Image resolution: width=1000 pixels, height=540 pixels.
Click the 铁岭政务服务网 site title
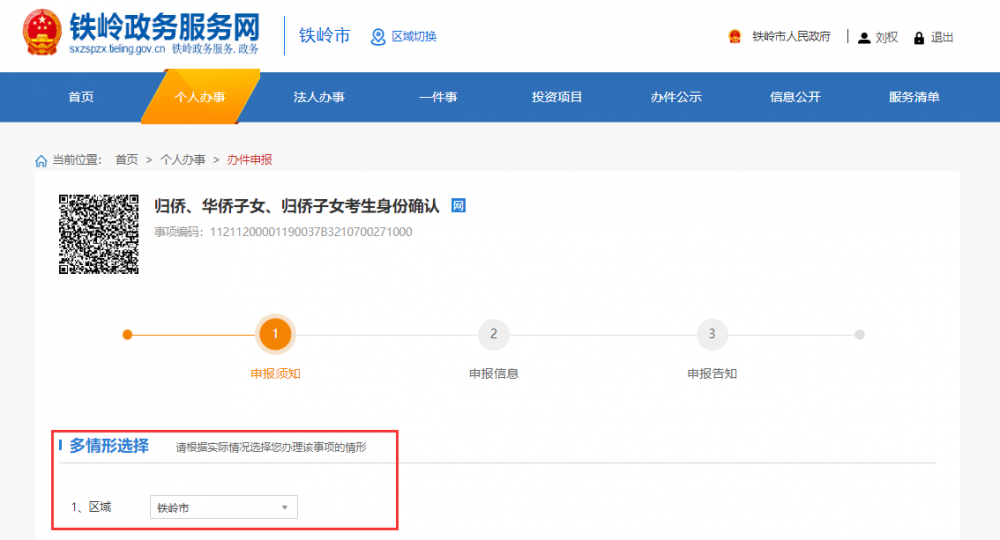click(165, 27)
